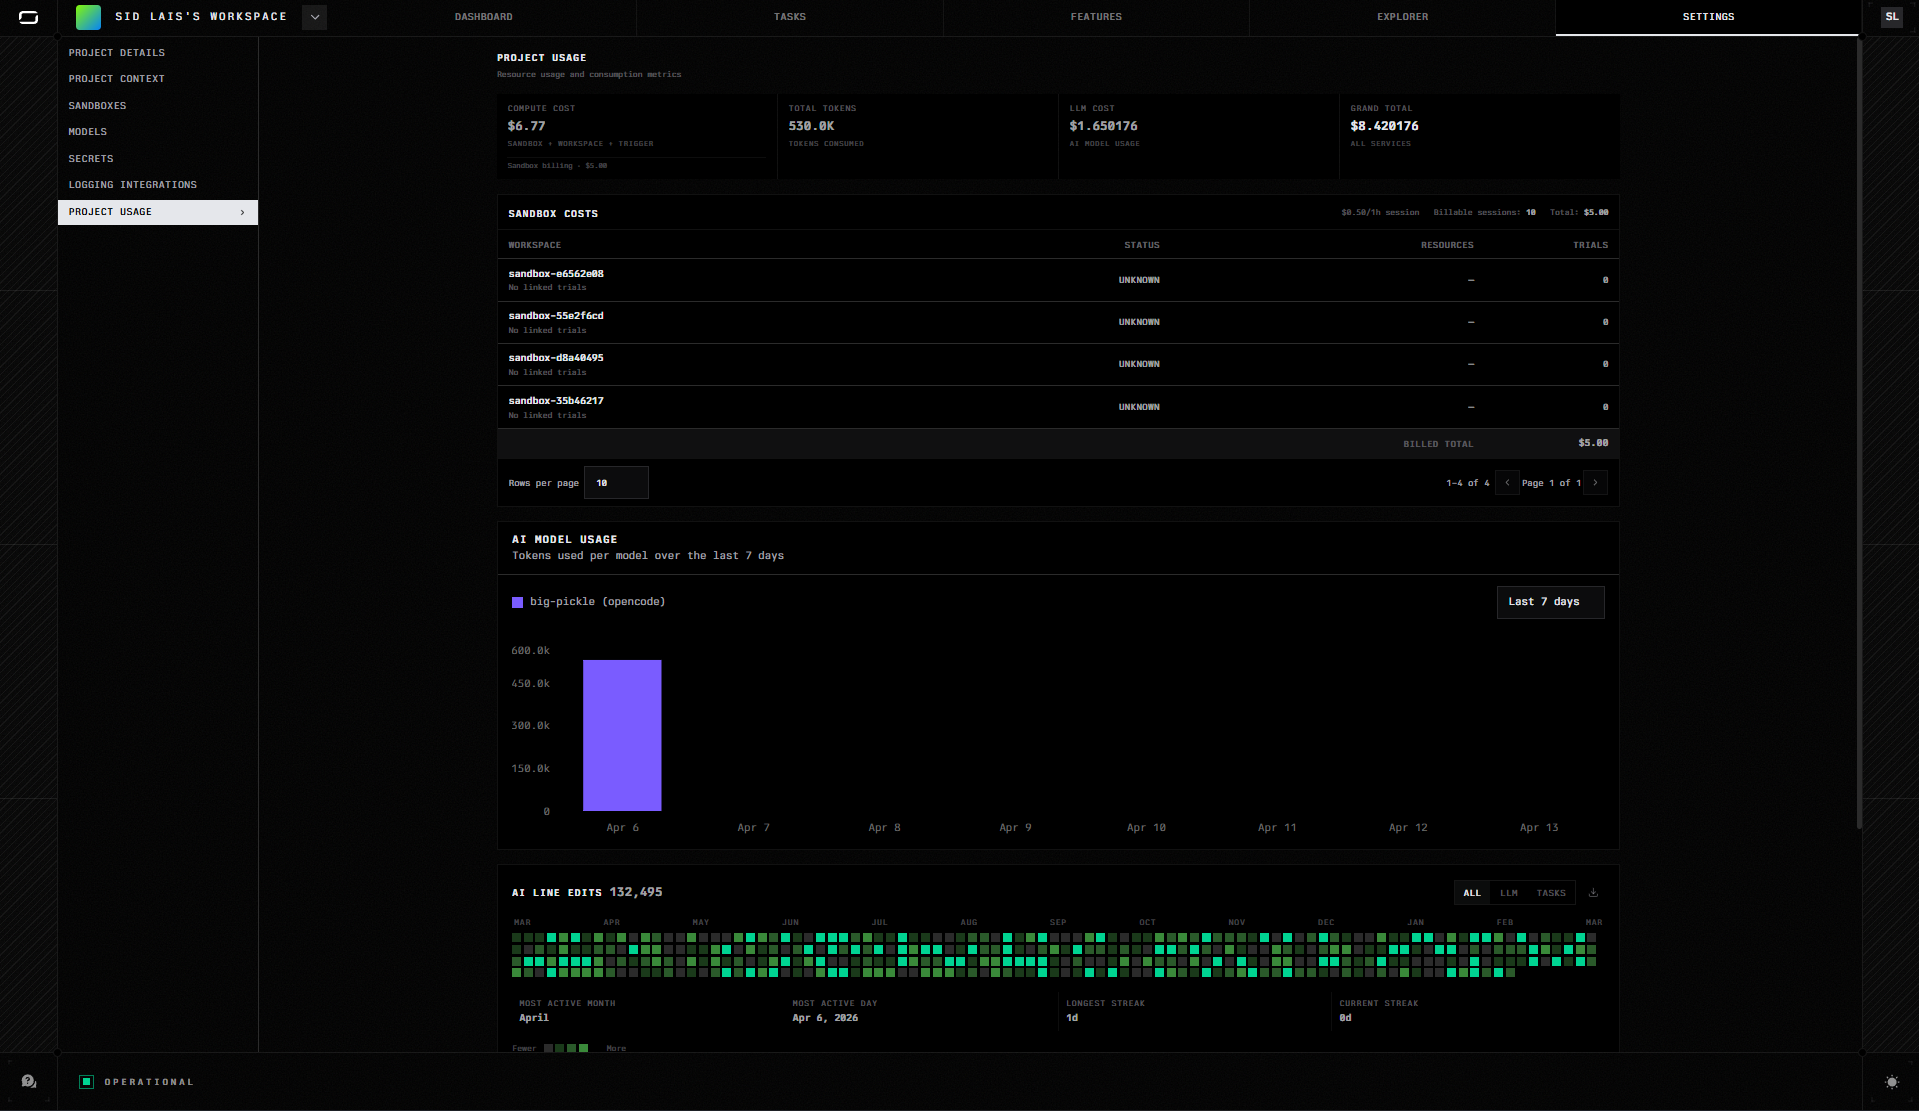
Task: Open Logging Integrations settings
Action: [158, 185]
